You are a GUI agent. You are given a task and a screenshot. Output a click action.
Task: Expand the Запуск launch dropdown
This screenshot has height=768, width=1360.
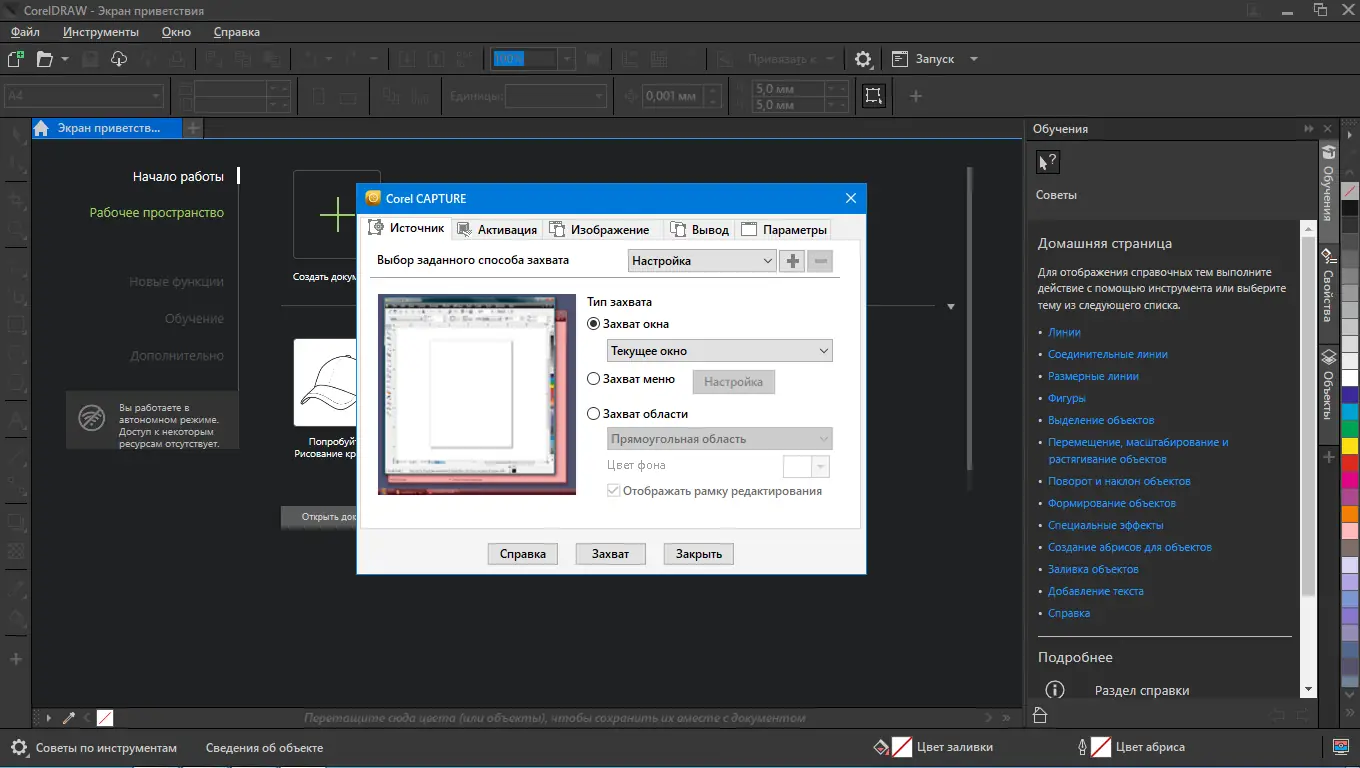click(973, 59)
